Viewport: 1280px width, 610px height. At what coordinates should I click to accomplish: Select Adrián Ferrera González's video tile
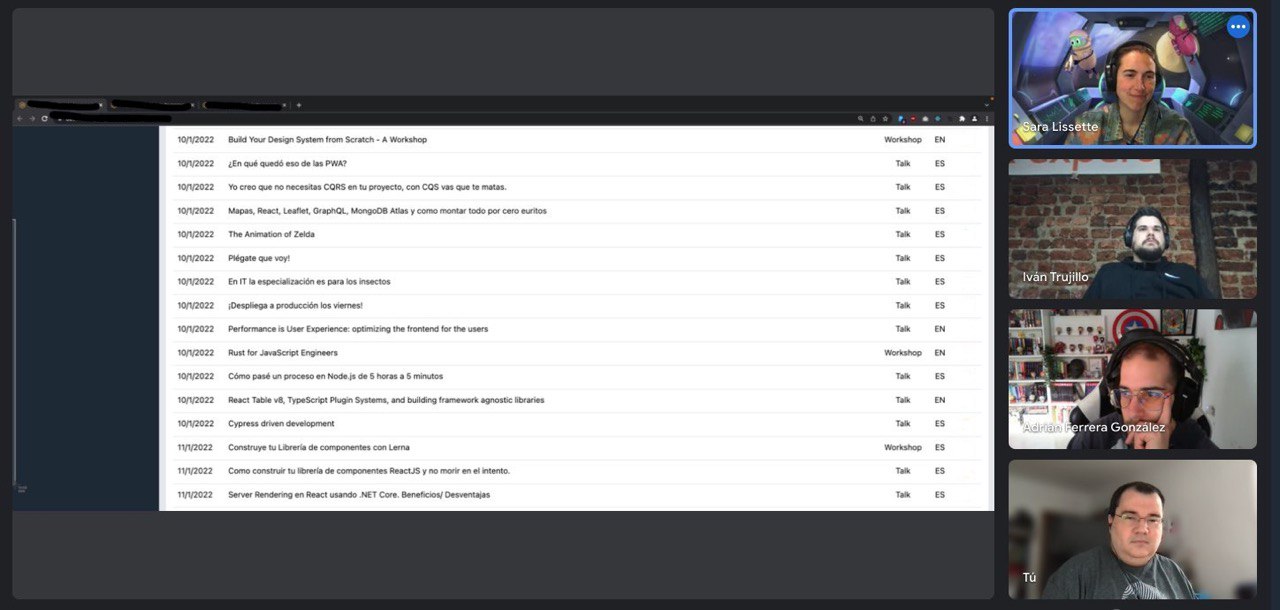point(1132,379)
